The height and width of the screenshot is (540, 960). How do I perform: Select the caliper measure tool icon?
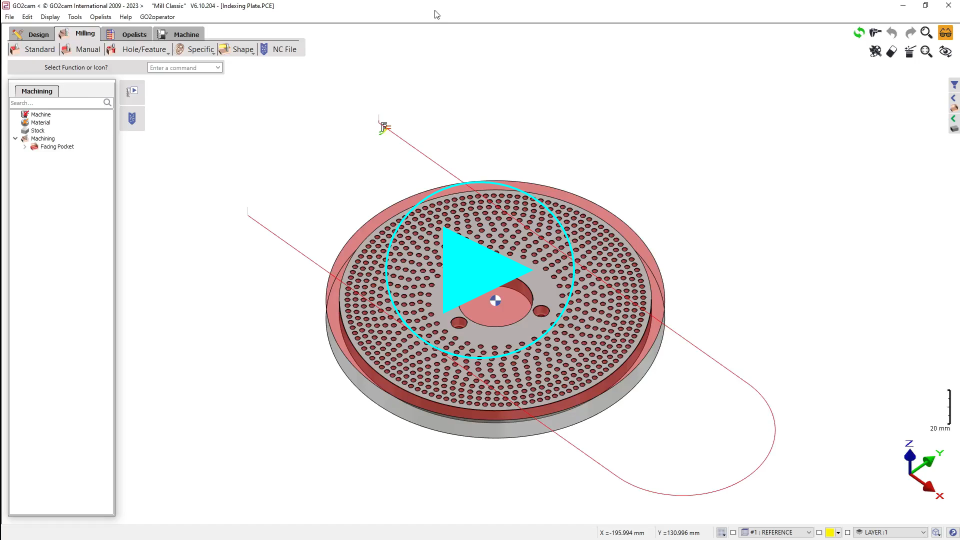click(876, 33)
